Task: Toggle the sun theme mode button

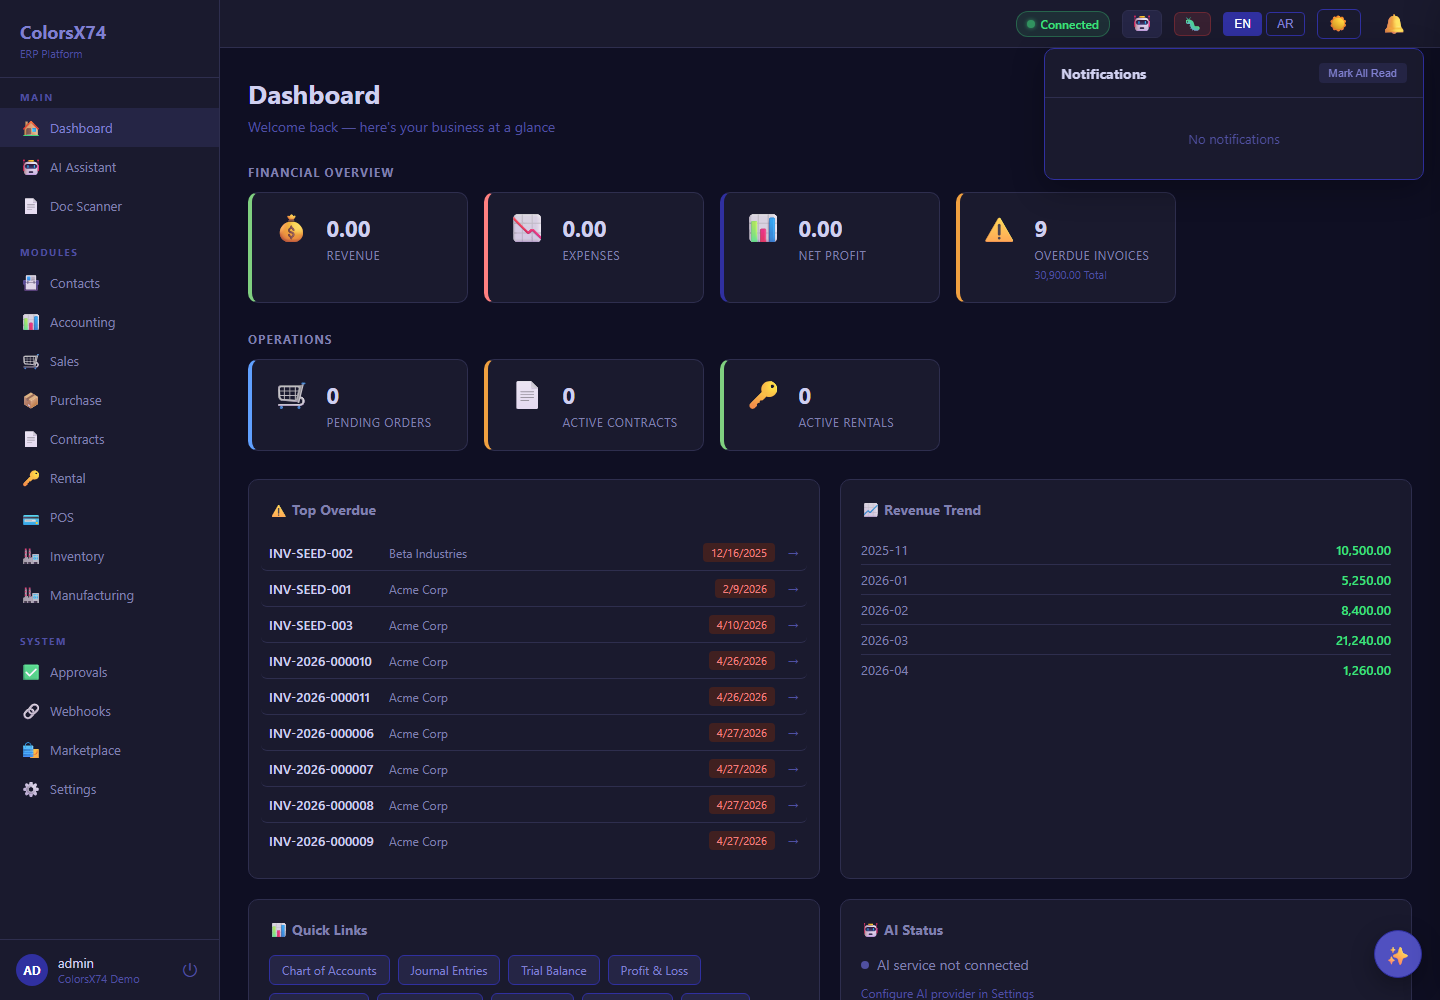Action: click(1339, 24)
